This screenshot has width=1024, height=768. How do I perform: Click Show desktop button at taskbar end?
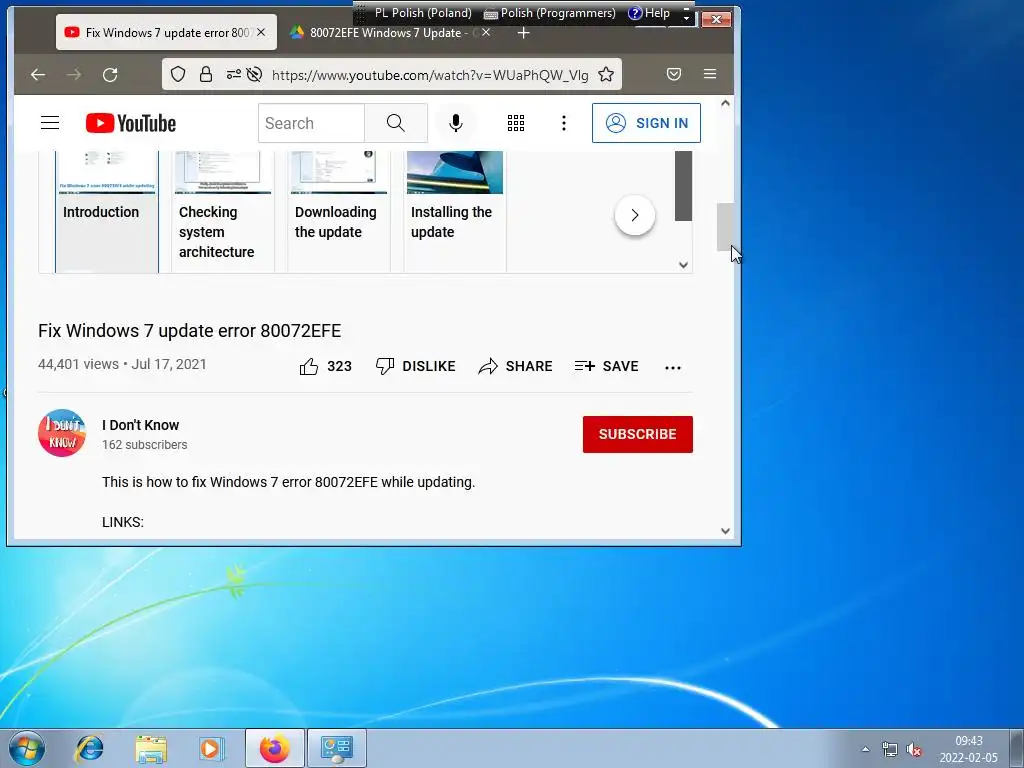1017,748
